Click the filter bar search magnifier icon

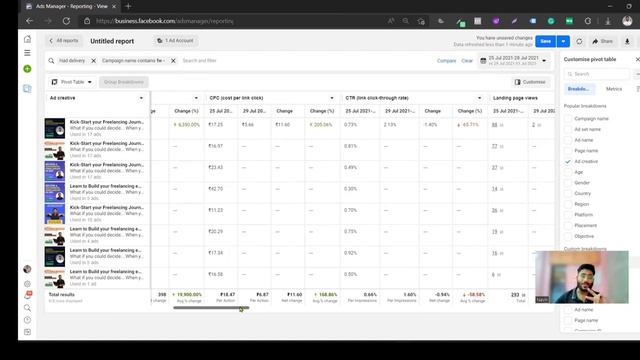pyautogui.click(x=51, y=61)
